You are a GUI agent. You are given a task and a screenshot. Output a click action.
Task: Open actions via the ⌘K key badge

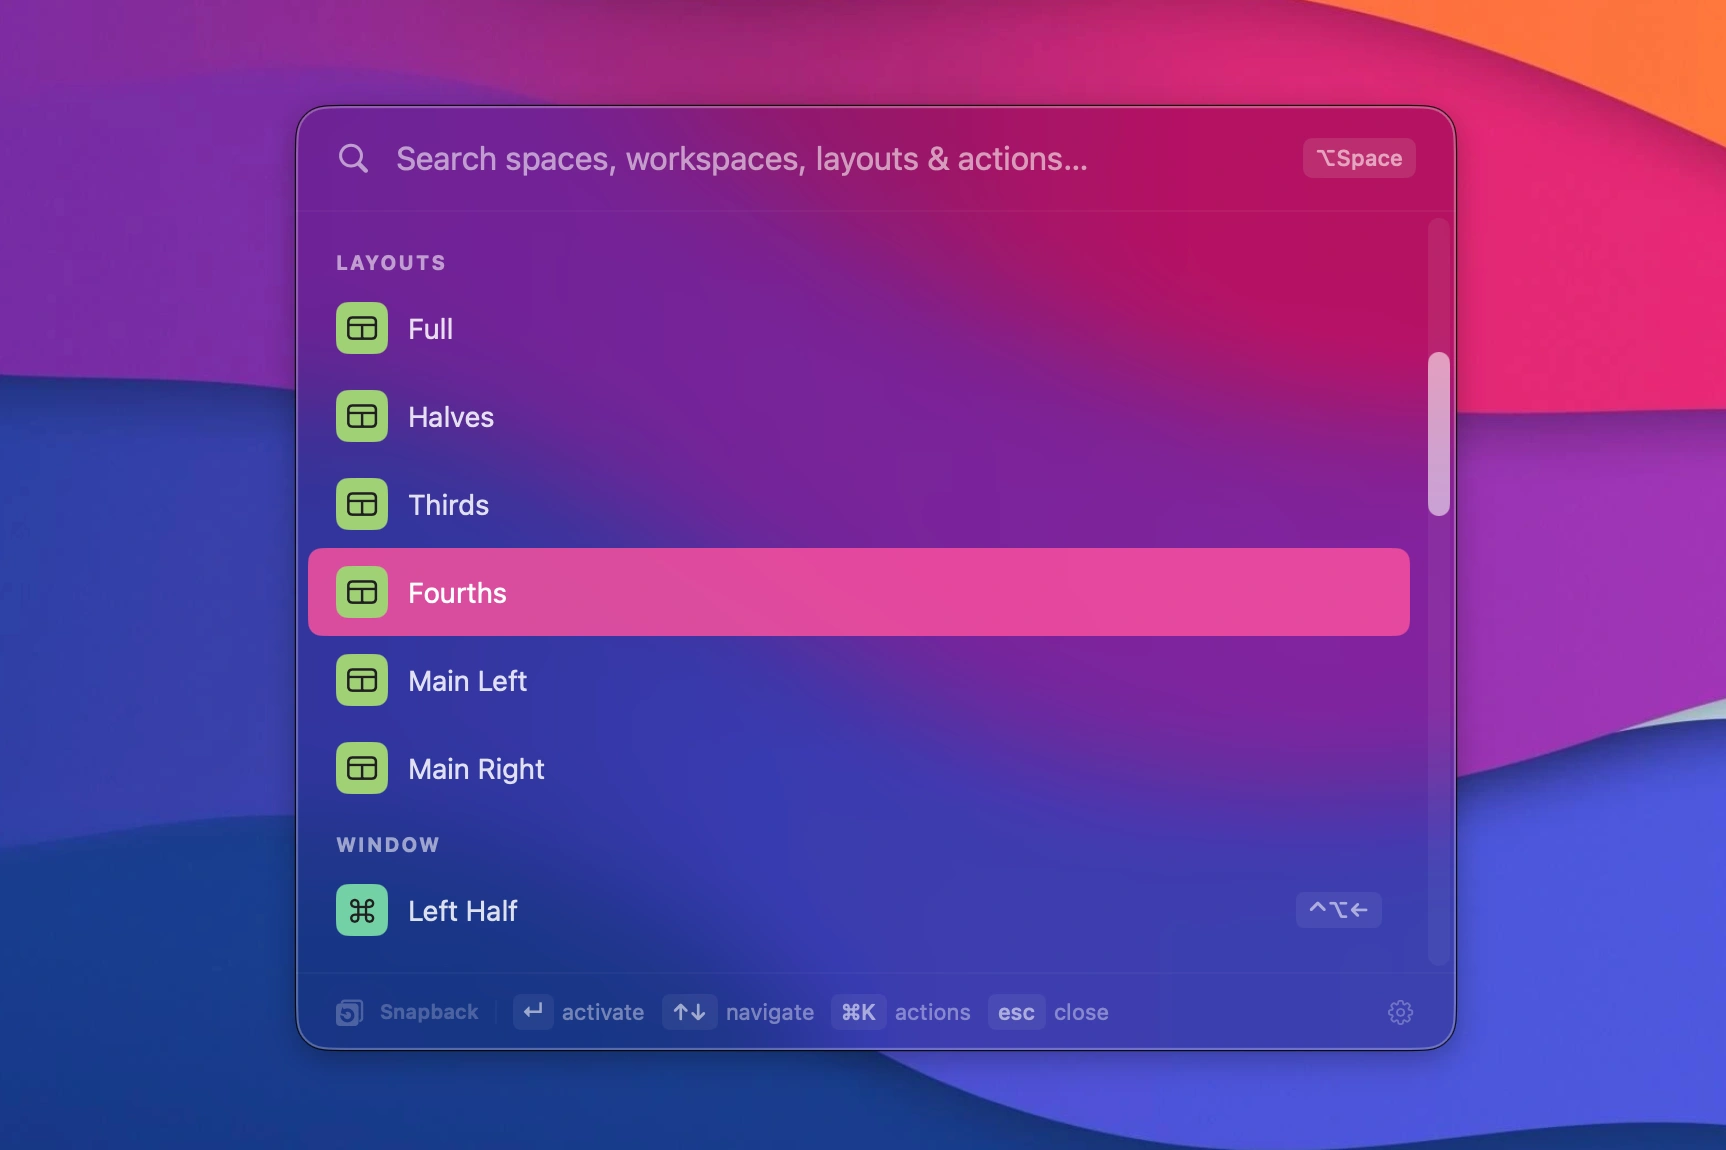point(858,1012)
